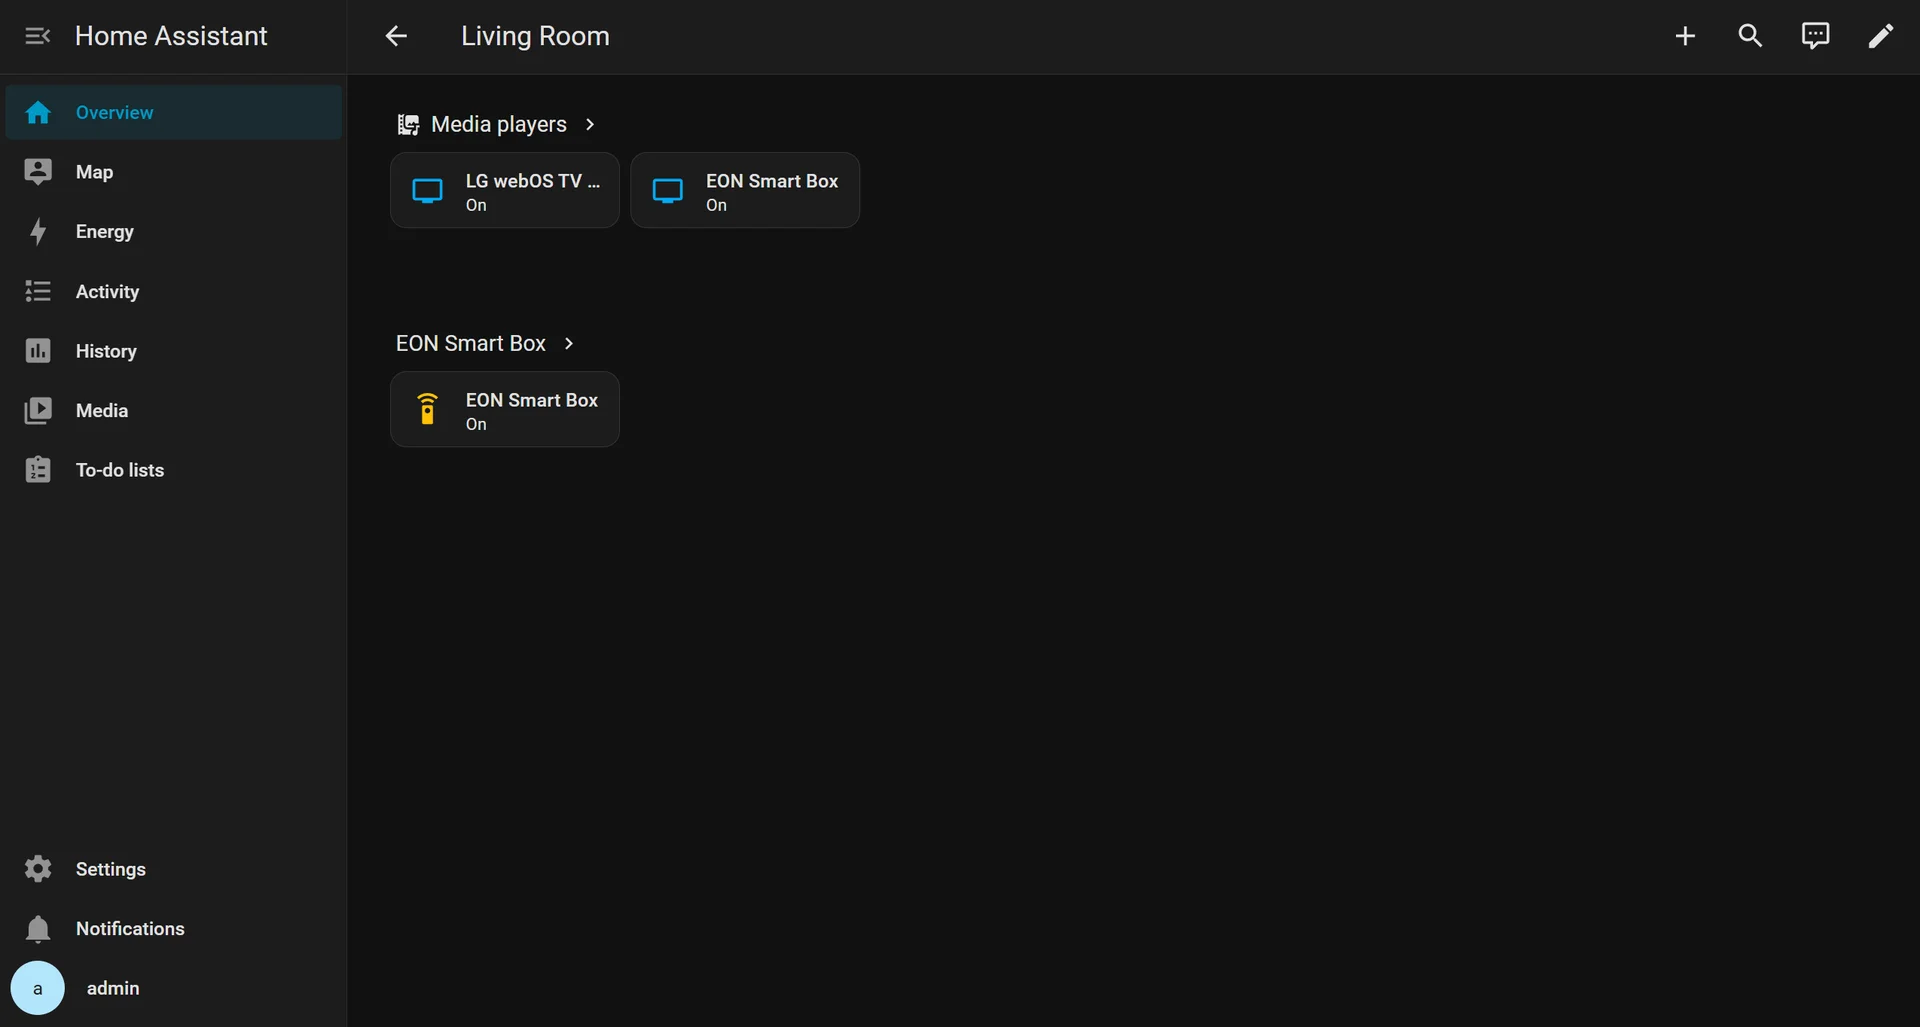Select Energy in the sidebar
Image resolution: width=1920 pixels, height=1027 pixels.
tap(174, 232)
